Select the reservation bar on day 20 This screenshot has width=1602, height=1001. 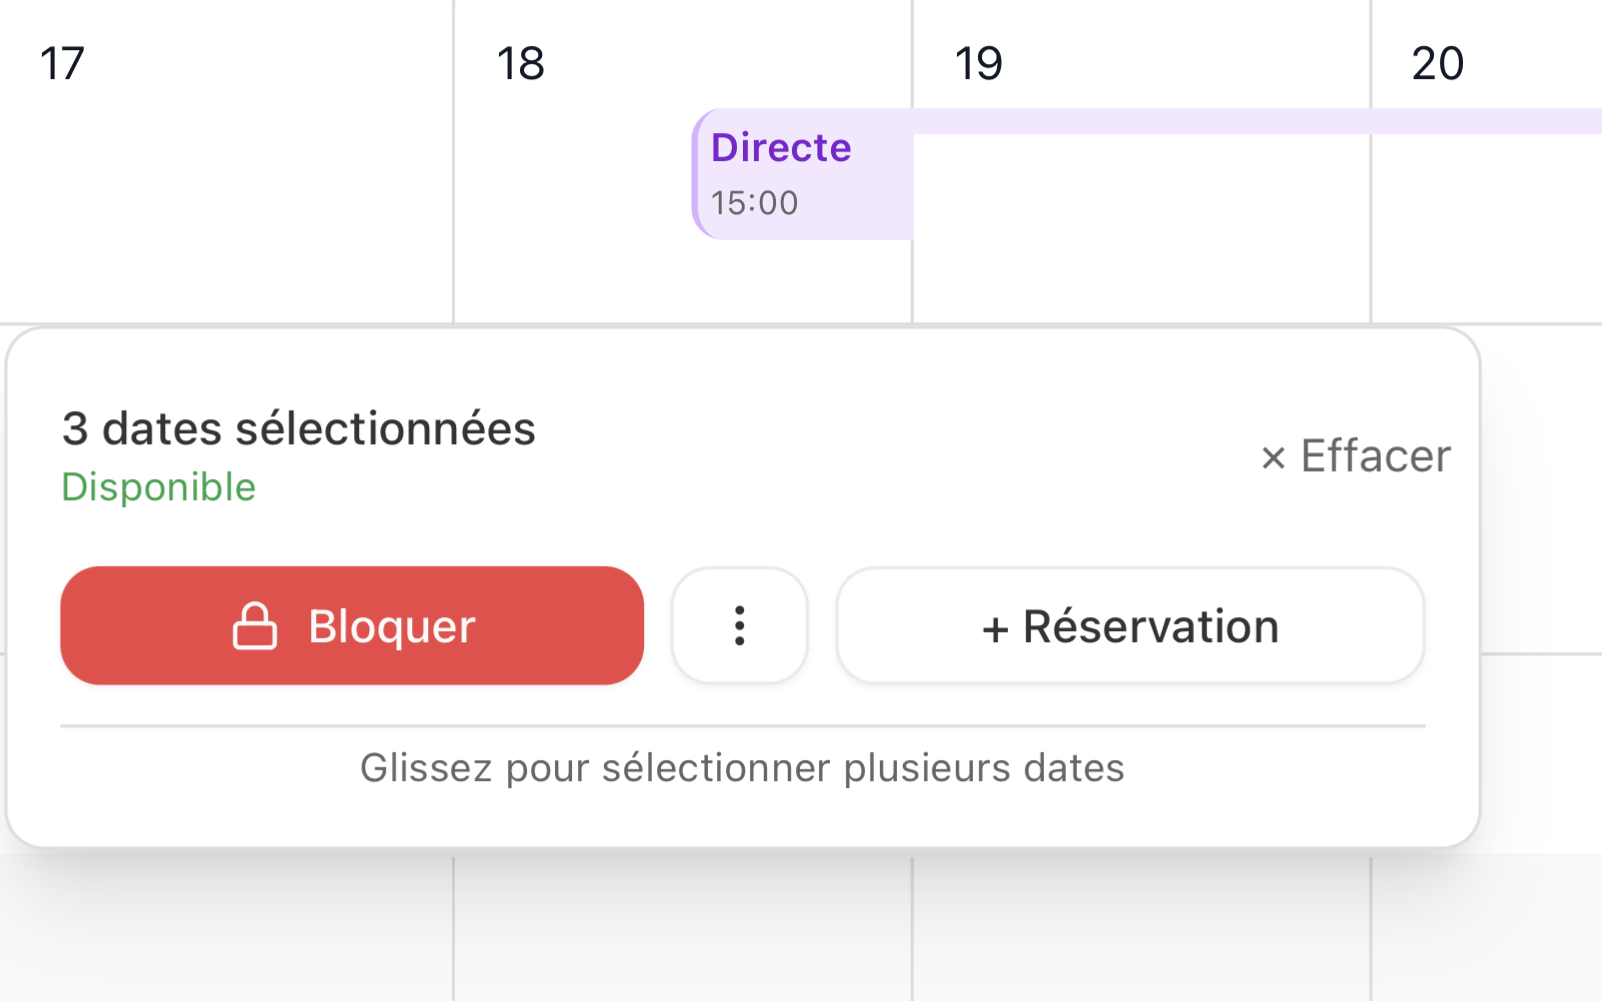tap(1486, 121)
